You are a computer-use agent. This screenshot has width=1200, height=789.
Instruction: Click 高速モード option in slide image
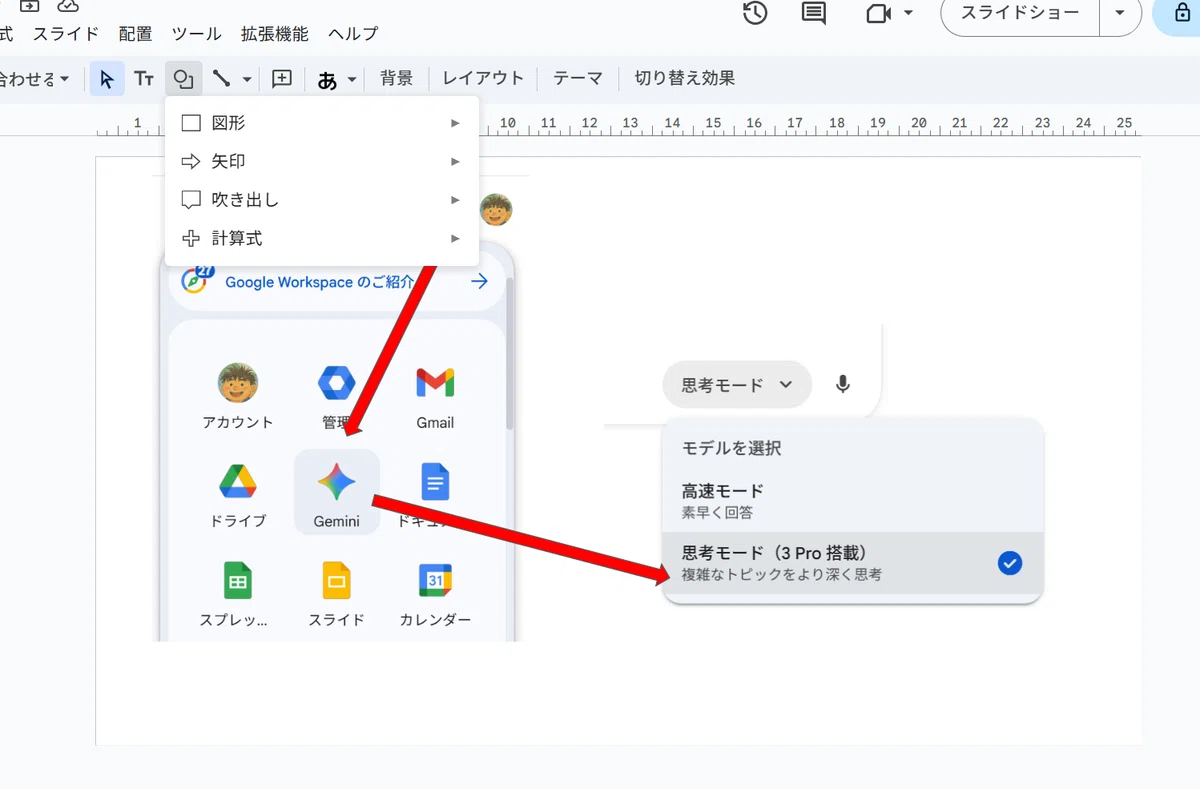click(x=852, y=501)
